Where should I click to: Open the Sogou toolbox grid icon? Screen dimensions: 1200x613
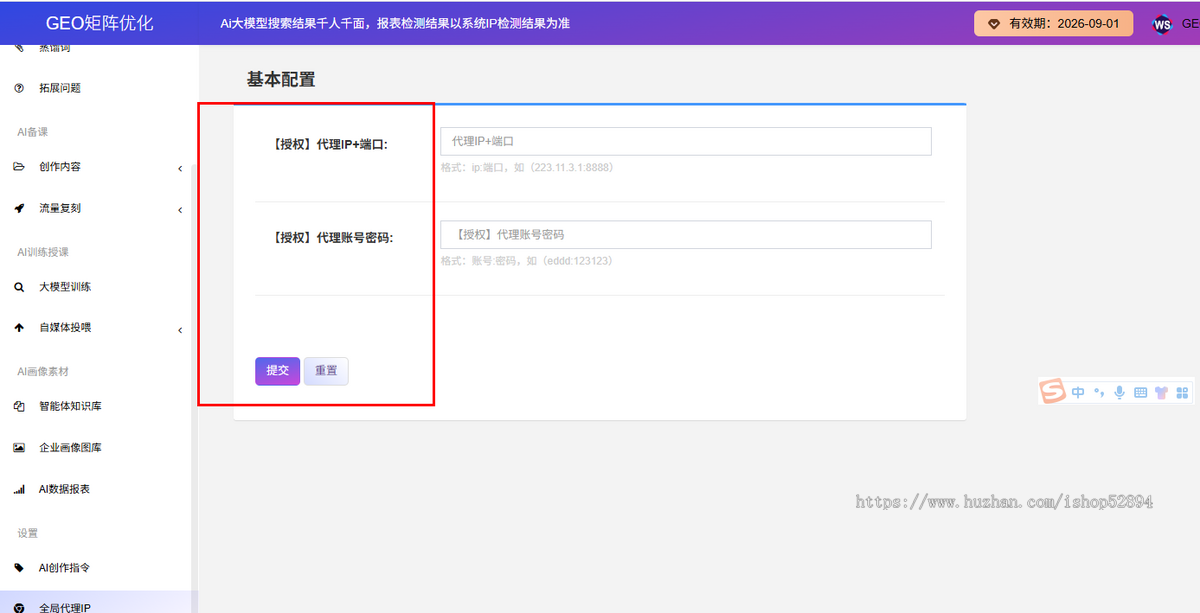point(1182,393)
